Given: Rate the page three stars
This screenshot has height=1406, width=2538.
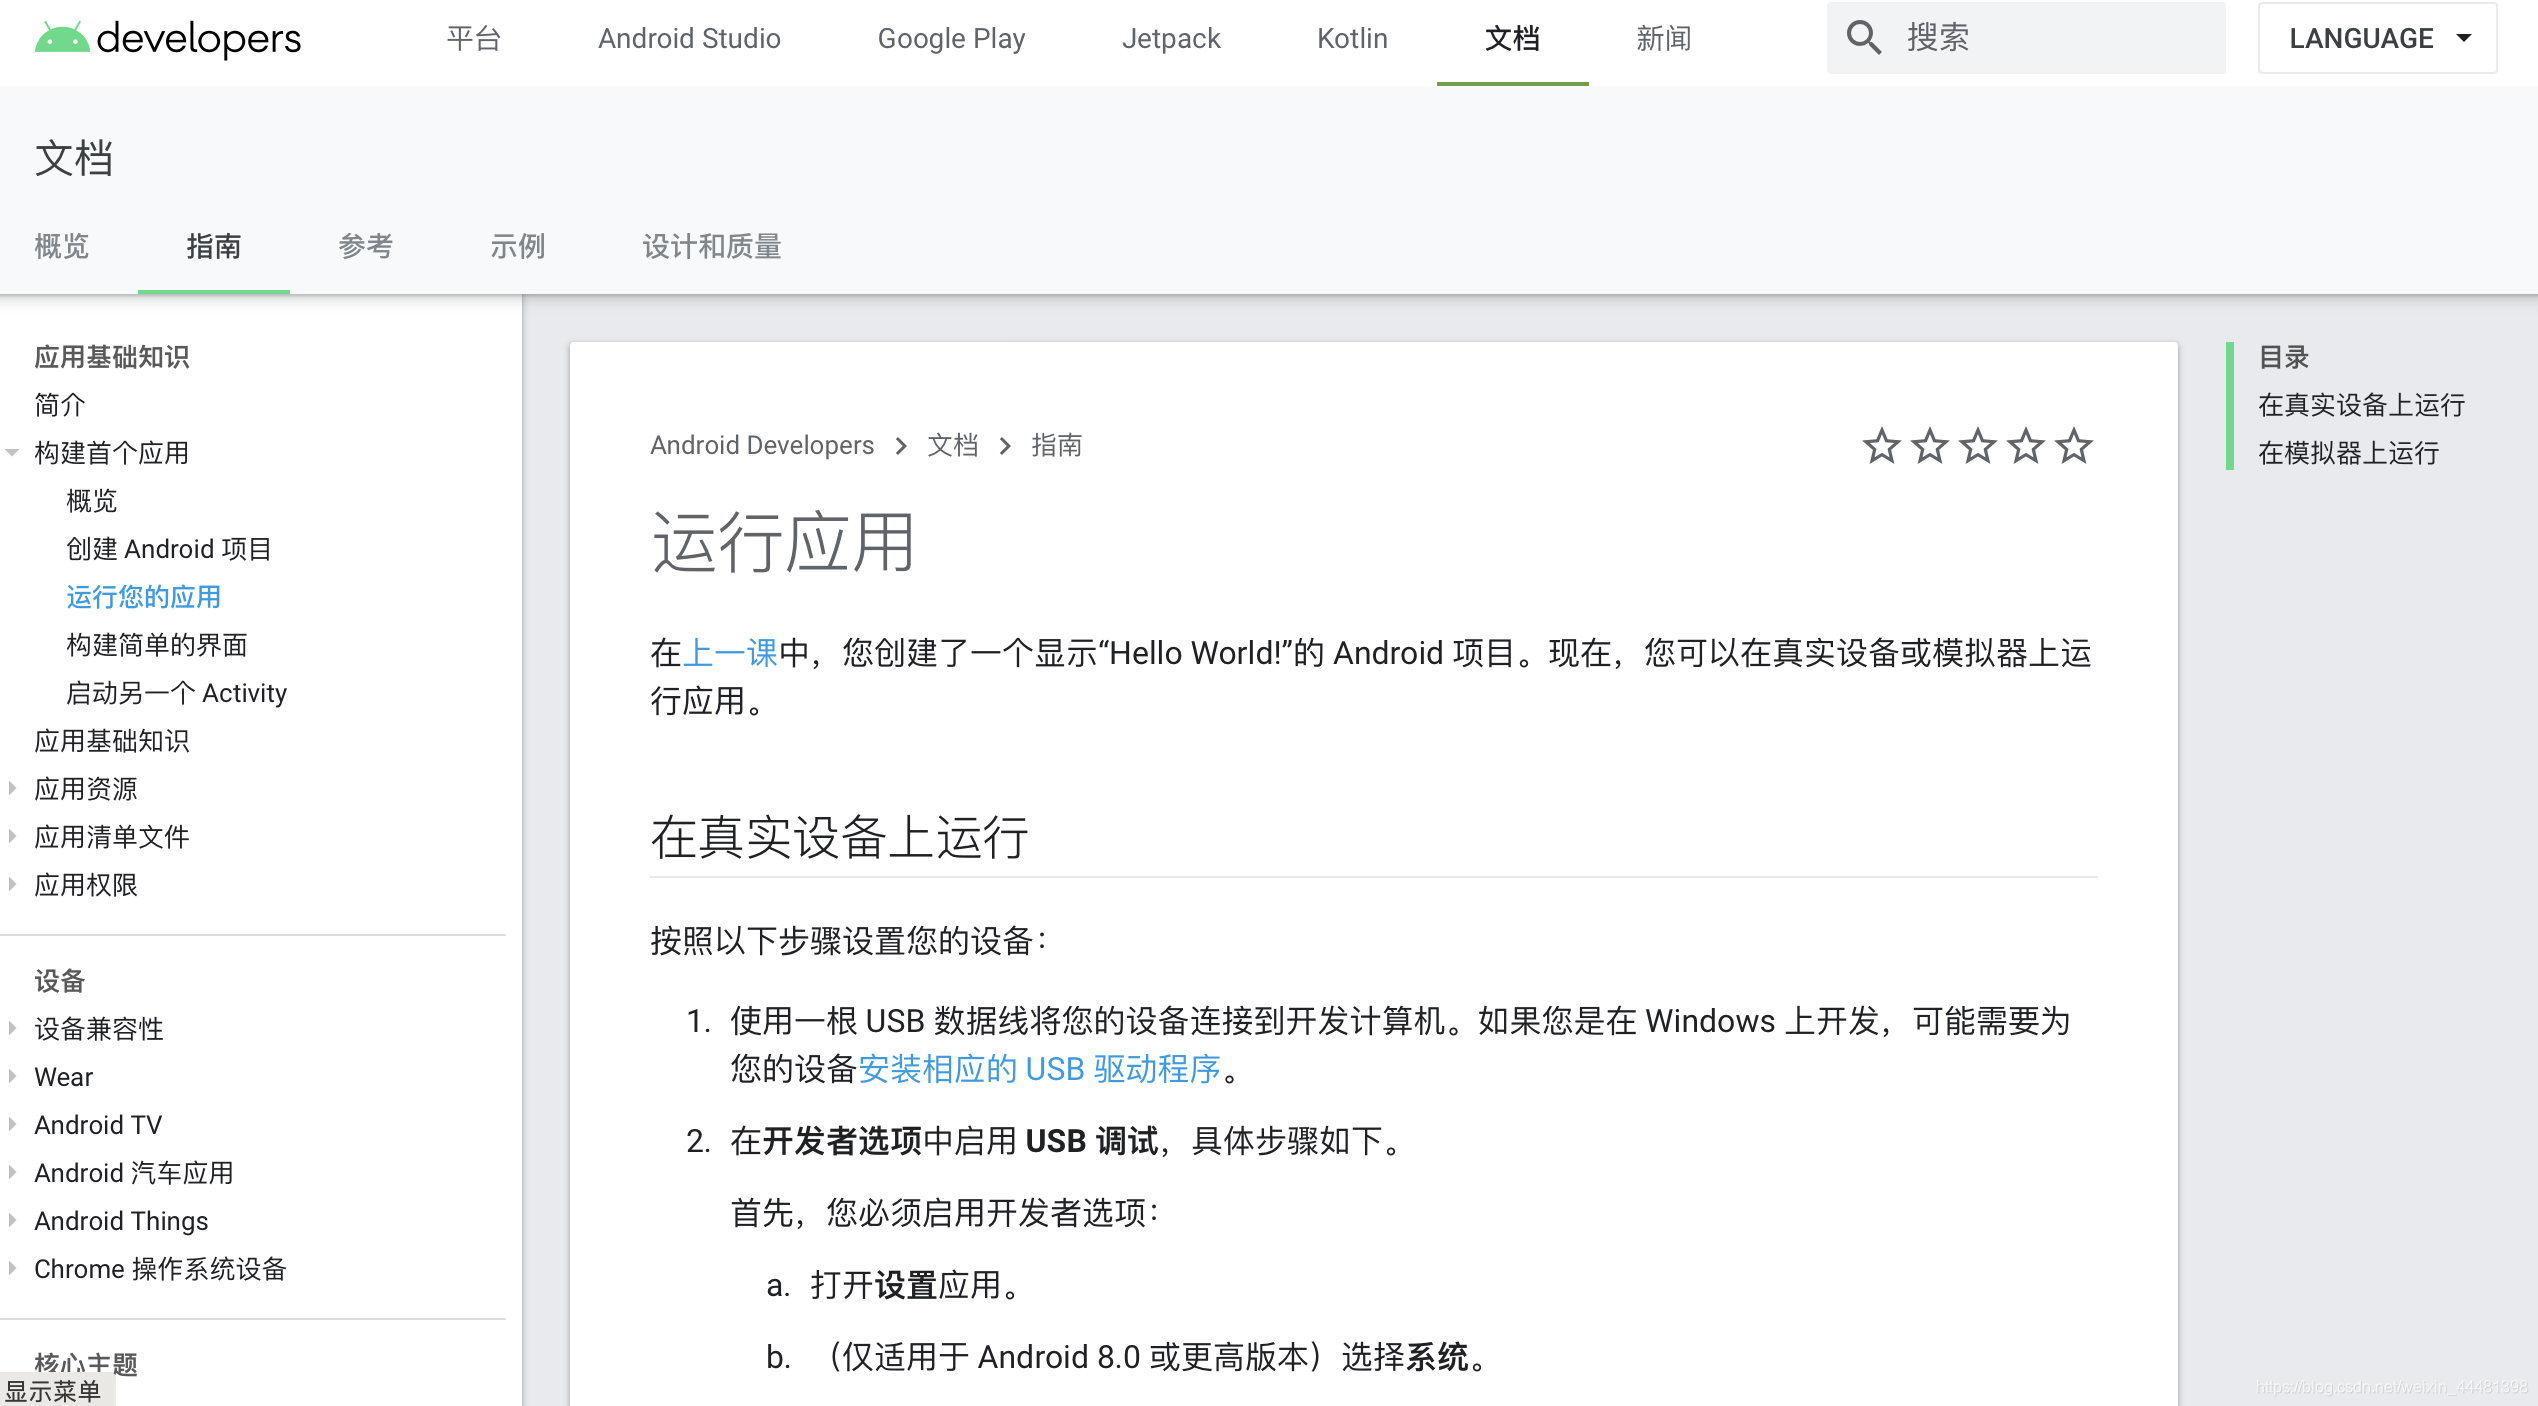Looking at the screenshot, I should coord(1977,446).
